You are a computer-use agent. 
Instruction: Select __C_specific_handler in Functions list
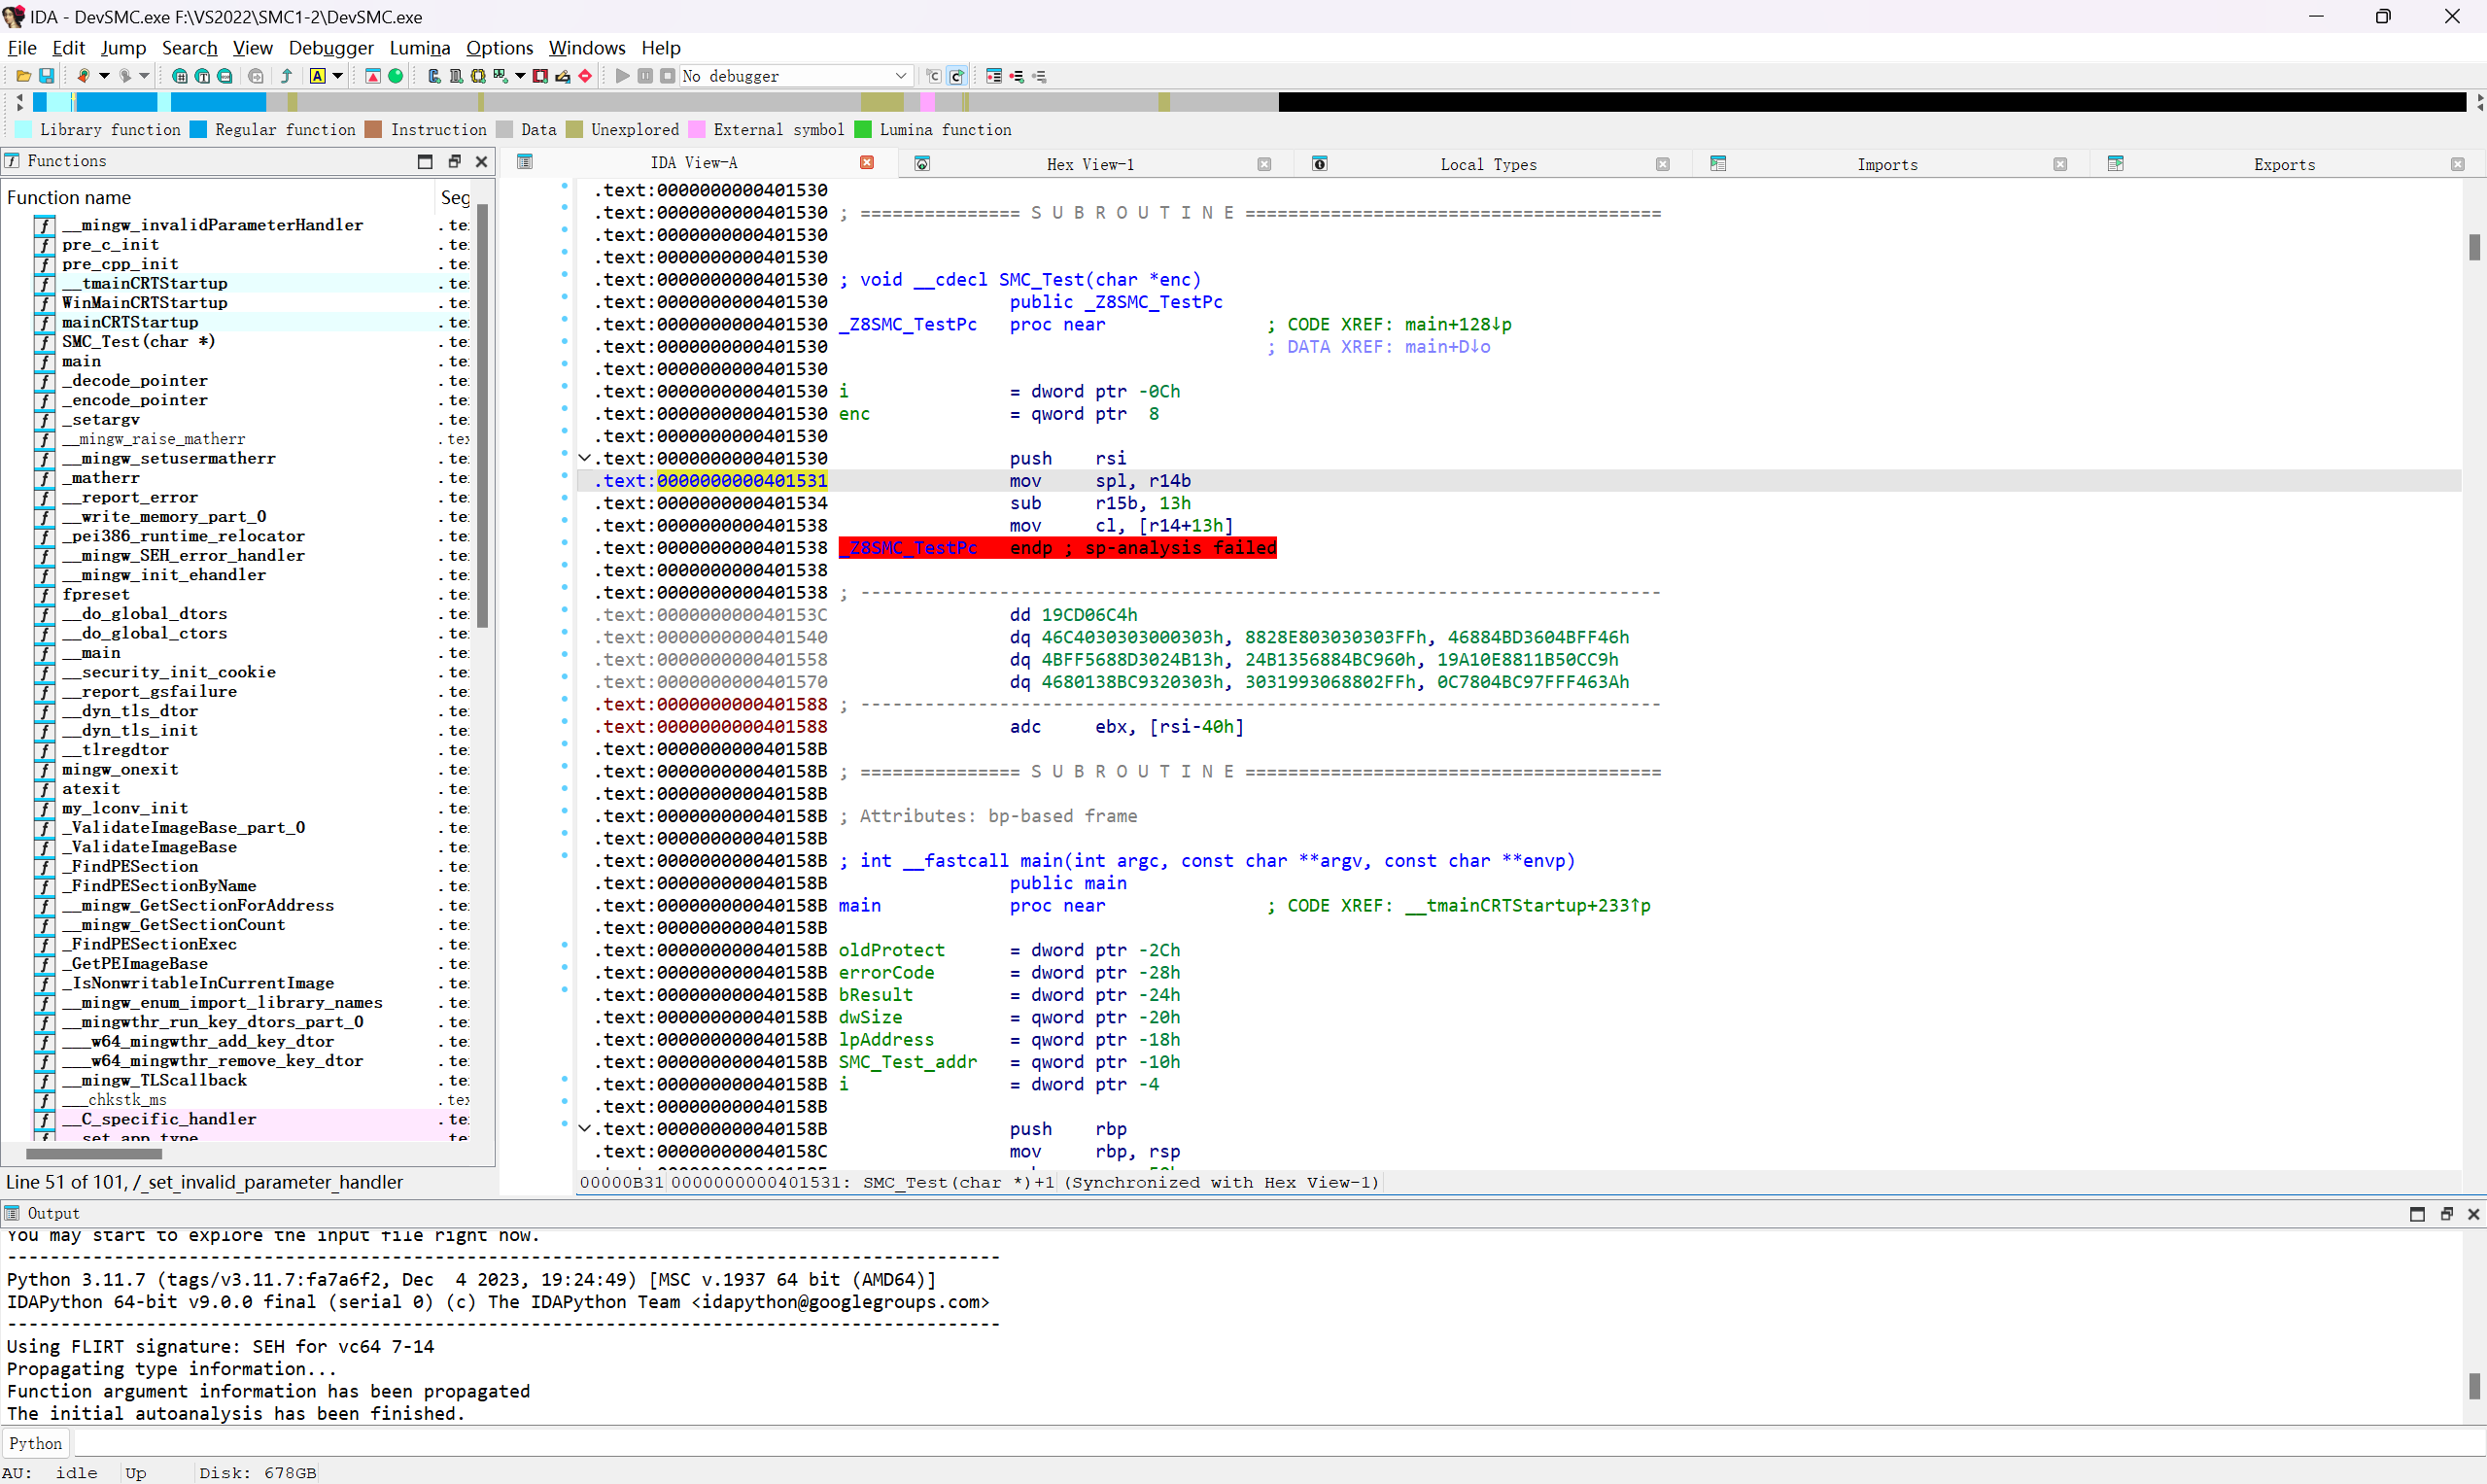[159, 1119]
